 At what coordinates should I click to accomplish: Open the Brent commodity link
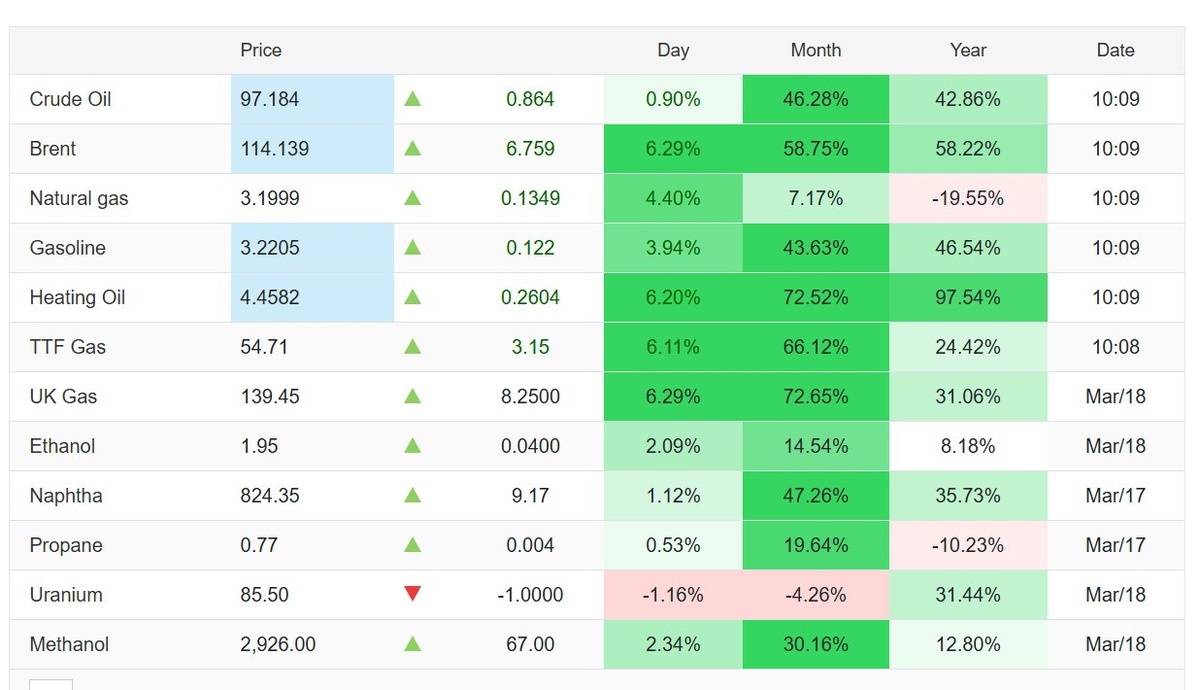coord(53,149)
